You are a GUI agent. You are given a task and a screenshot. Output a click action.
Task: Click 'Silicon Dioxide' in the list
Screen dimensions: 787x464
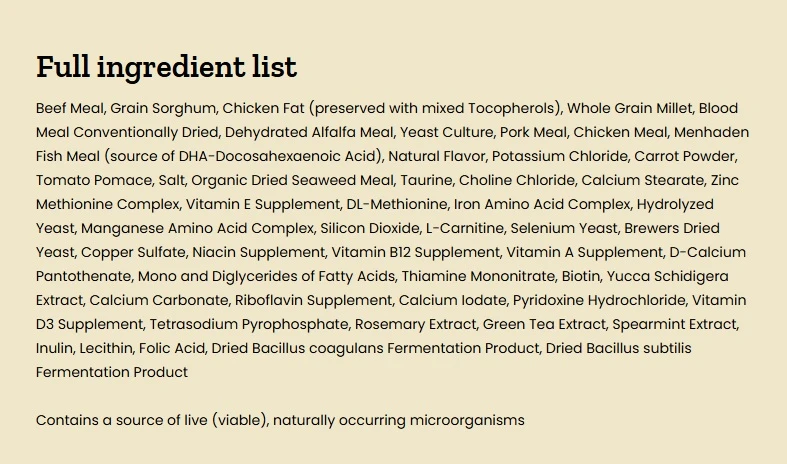tap(370, 228)
